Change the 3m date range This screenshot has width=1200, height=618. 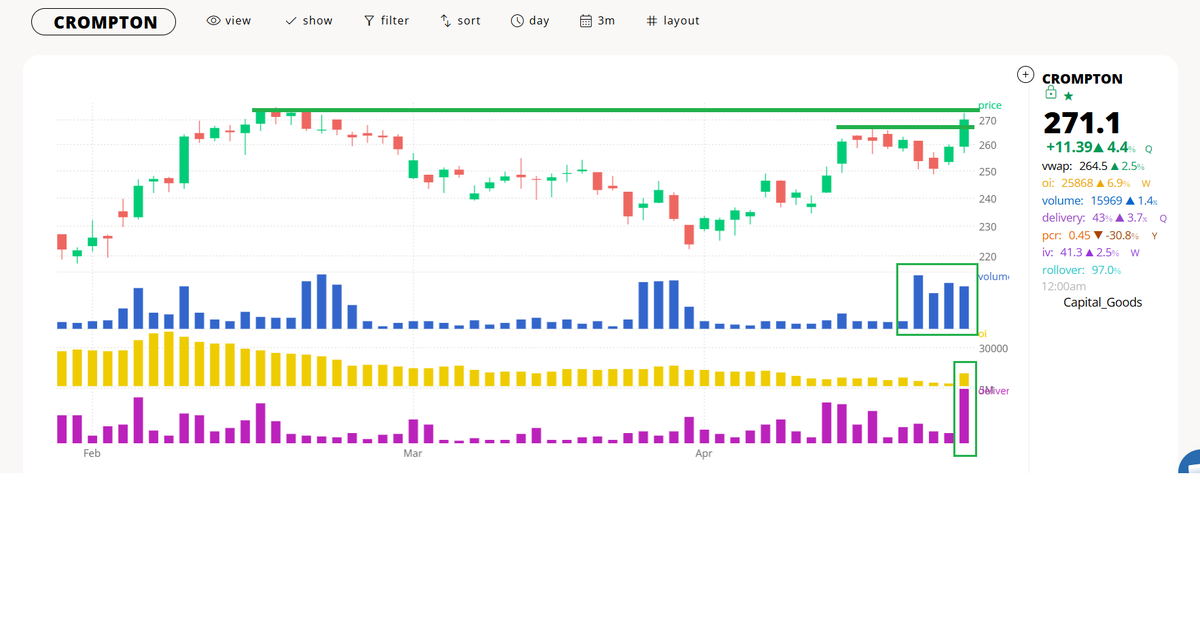pos(598,20)
